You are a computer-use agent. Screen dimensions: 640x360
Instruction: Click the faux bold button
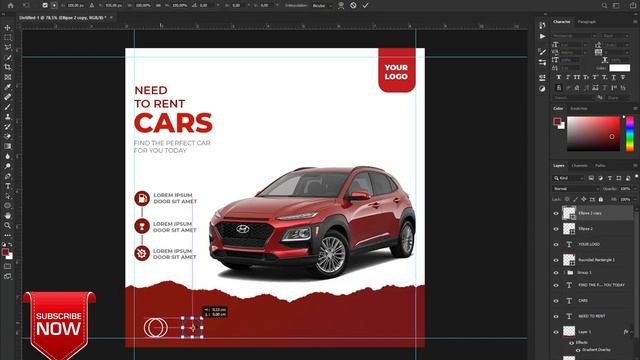(558, 77)
